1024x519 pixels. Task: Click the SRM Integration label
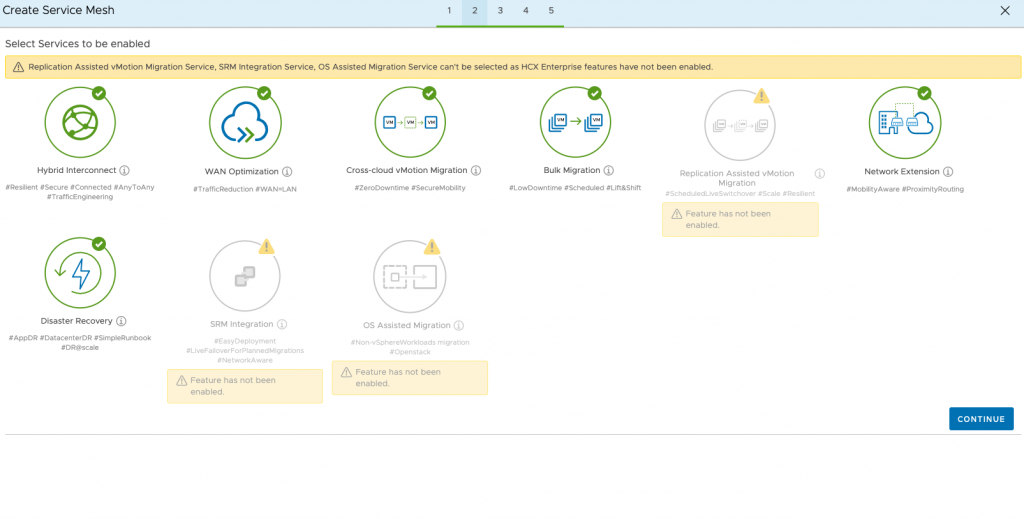coord(242,324)
